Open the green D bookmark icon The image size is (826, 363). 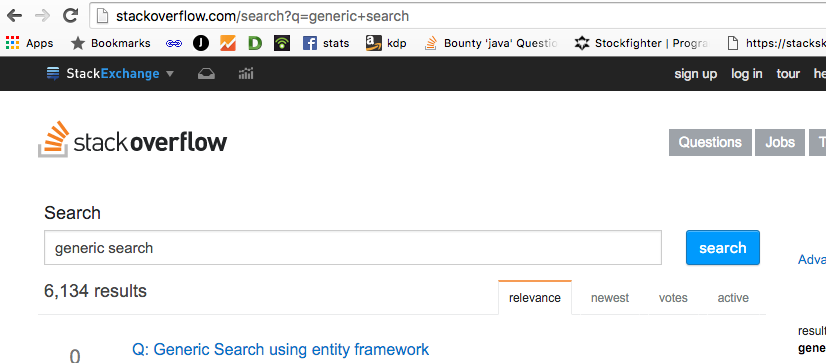click(255, 43)
